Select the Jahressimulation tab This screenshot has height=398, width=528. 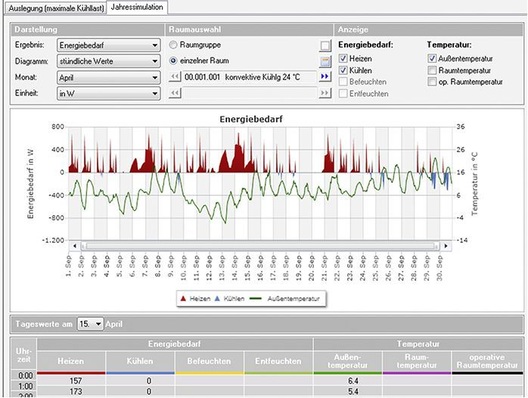[137, 7]
